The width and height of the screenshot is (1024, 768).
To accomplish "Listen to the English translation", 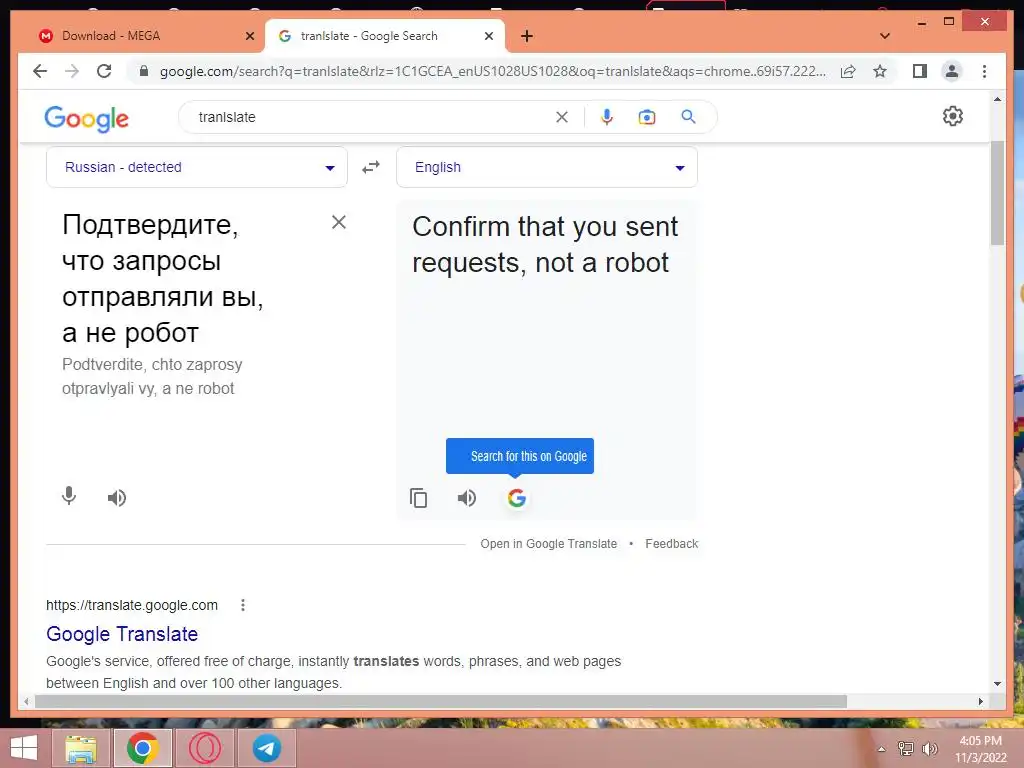I will pyautogui.click(x=466, y=498).
